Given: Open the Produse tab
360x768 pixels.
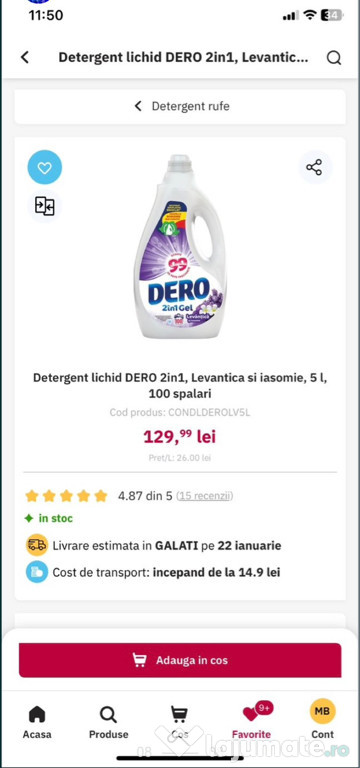Looking at the screenshot, I should [108, 721].
